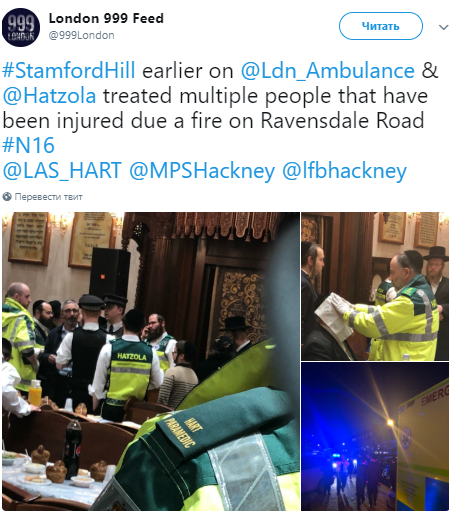456x516 pixels.
Task: Visit the @MPSHackney profile mention
Action: [x=202, y=171]
